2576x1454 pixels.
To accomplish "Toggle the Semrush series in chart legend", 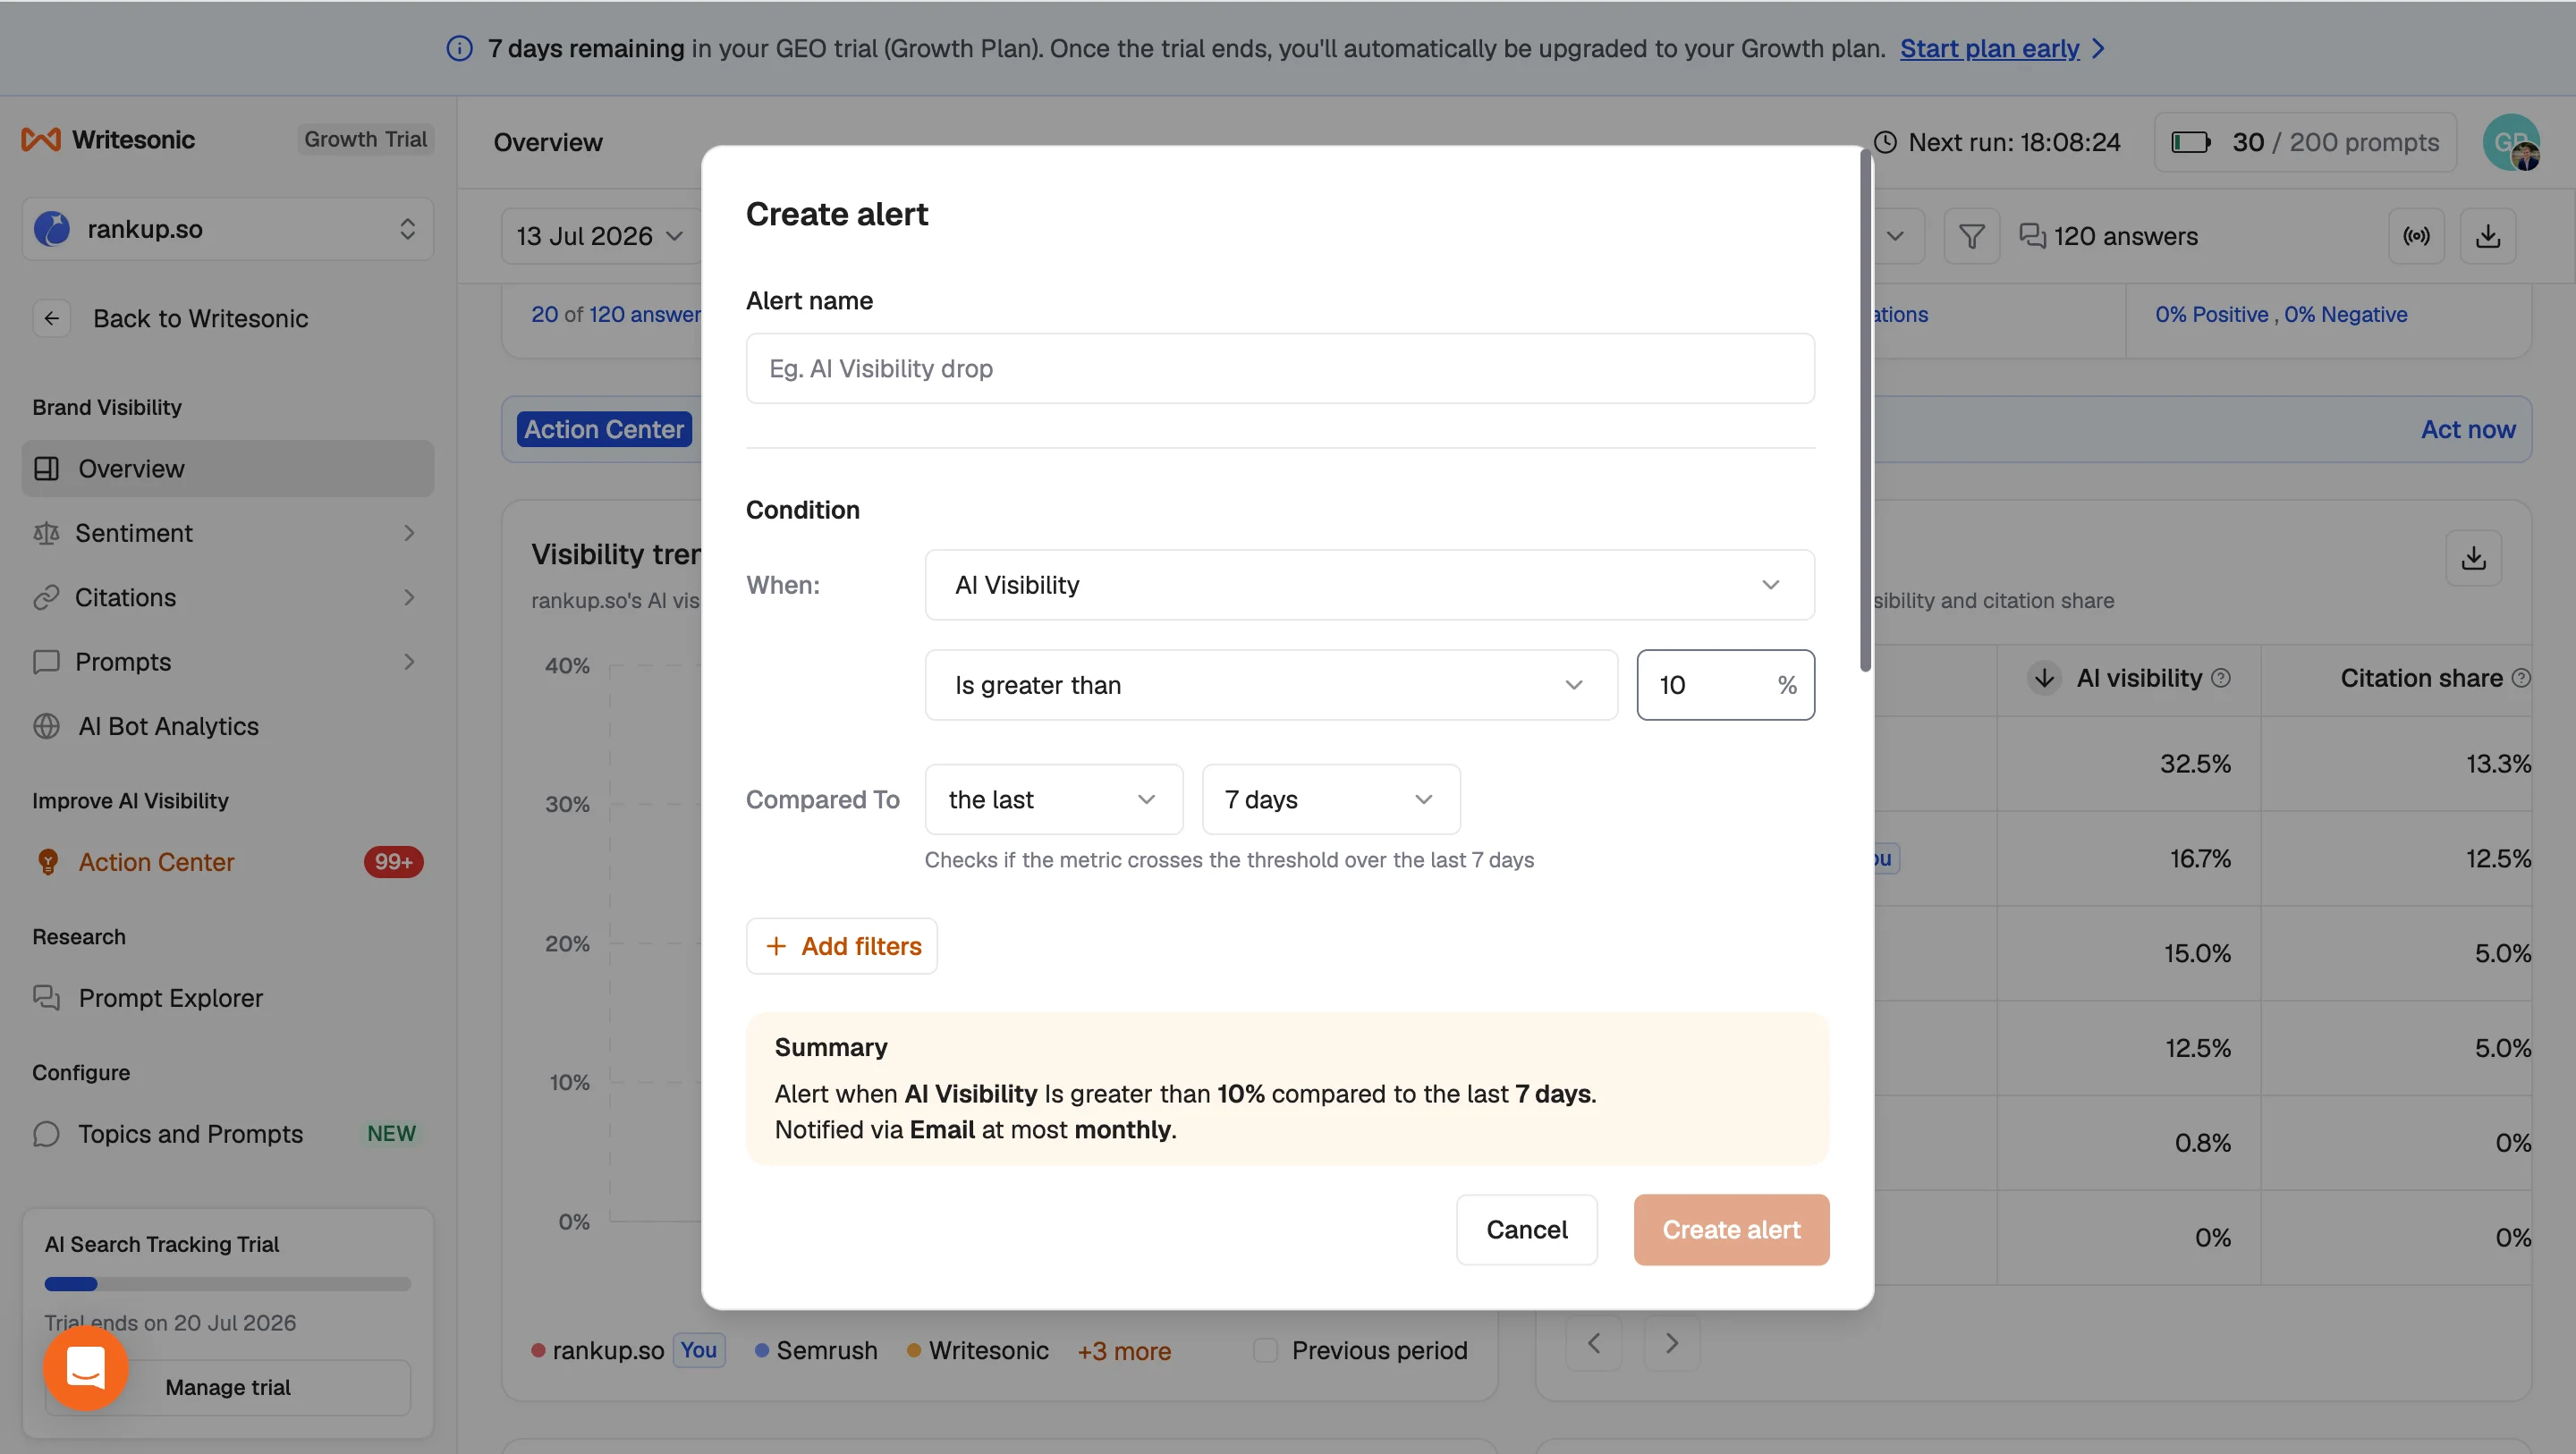I will (x=816, y=1350).
